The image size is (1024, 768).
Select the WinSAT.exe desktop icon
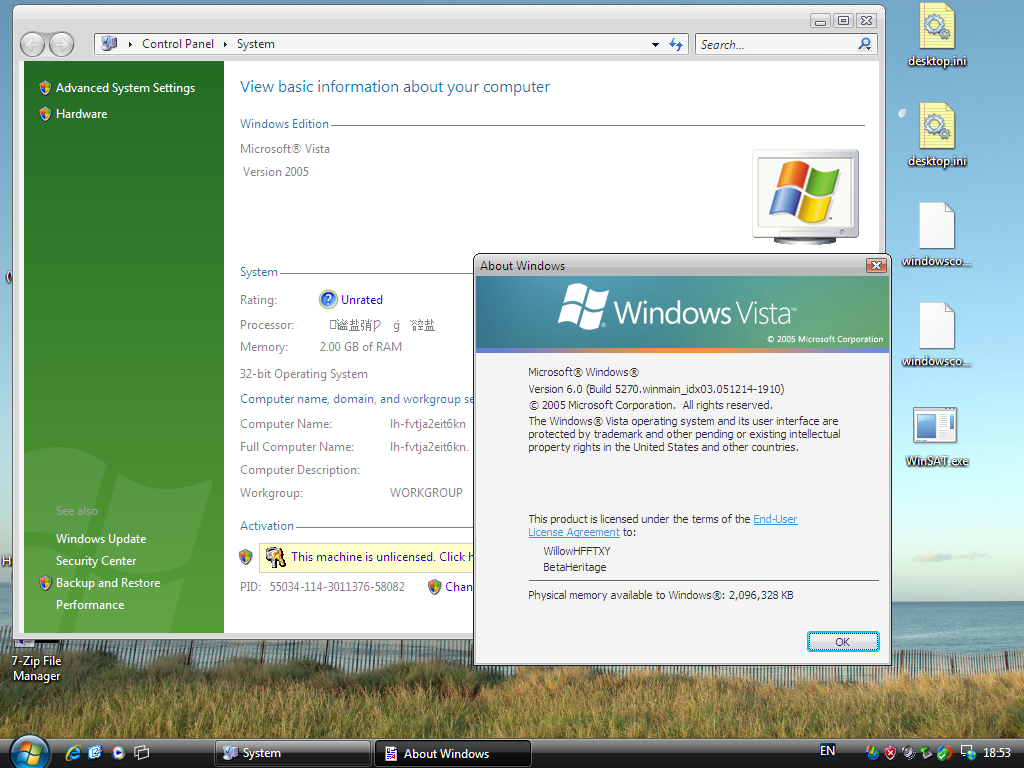(937, 436)
